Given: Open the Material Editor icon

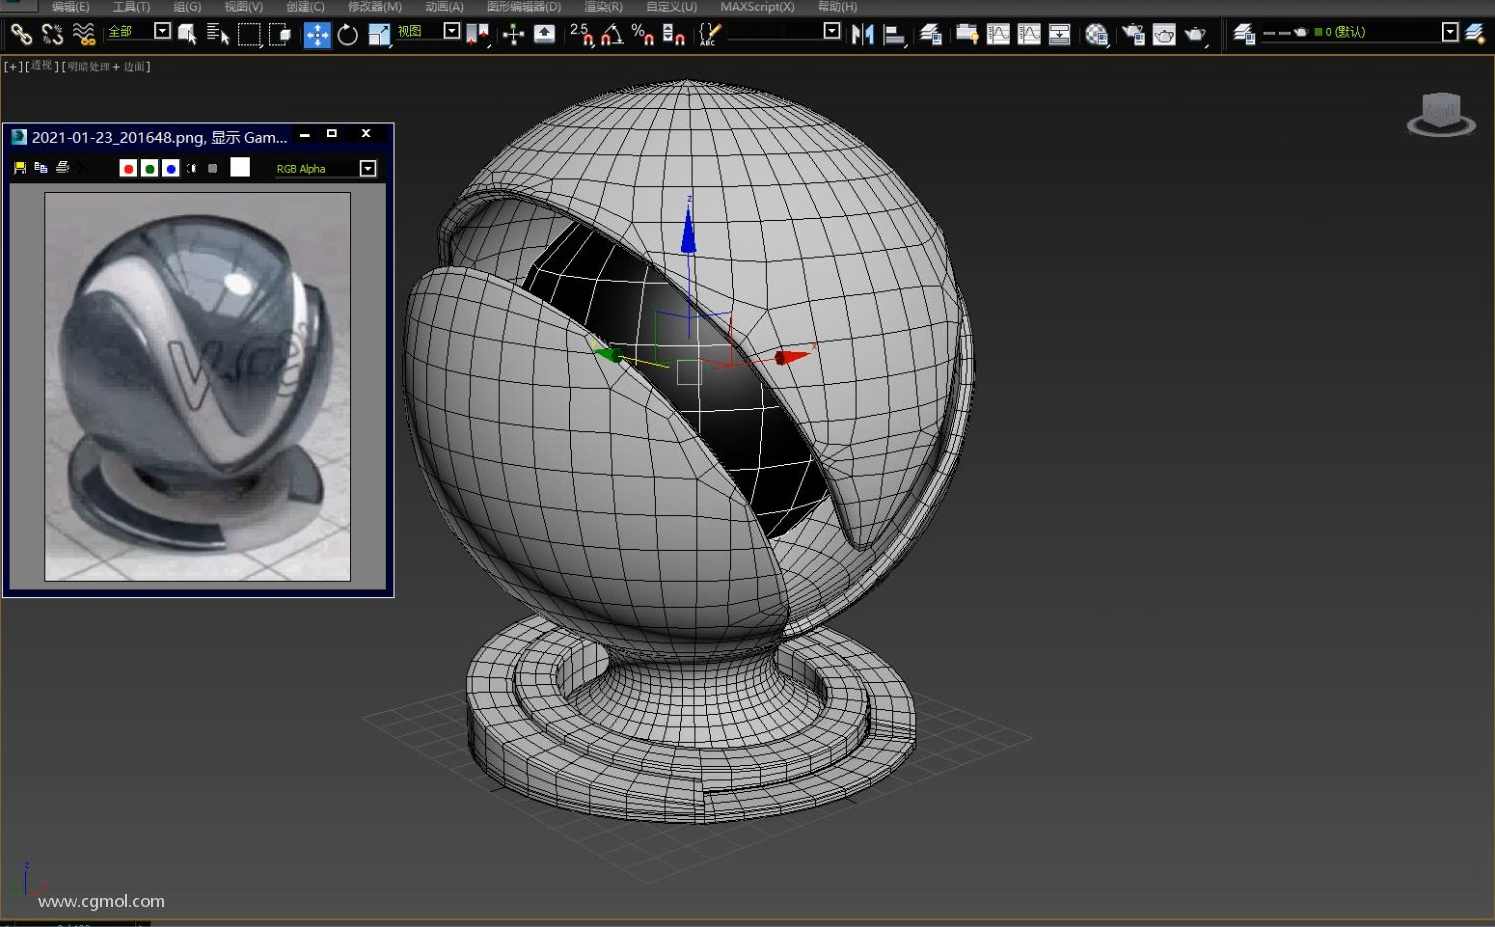Looking at the screenshot, I should point(1096,35).
